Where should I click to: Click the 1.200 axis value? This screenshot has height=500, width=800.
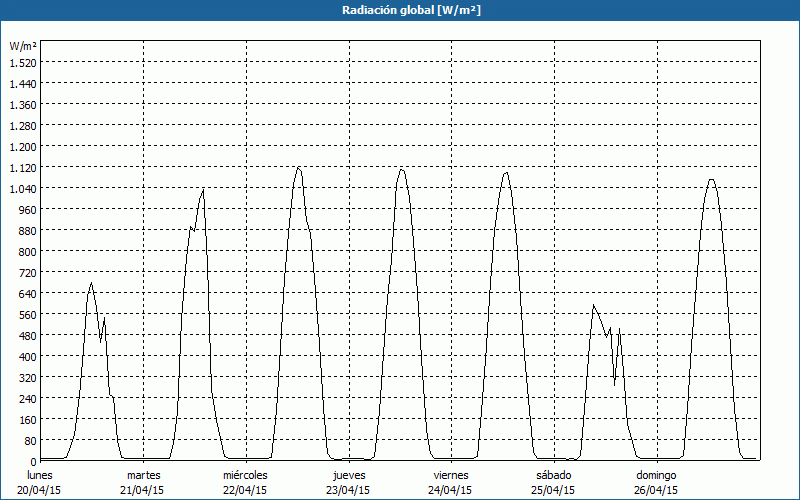[23, 146]
